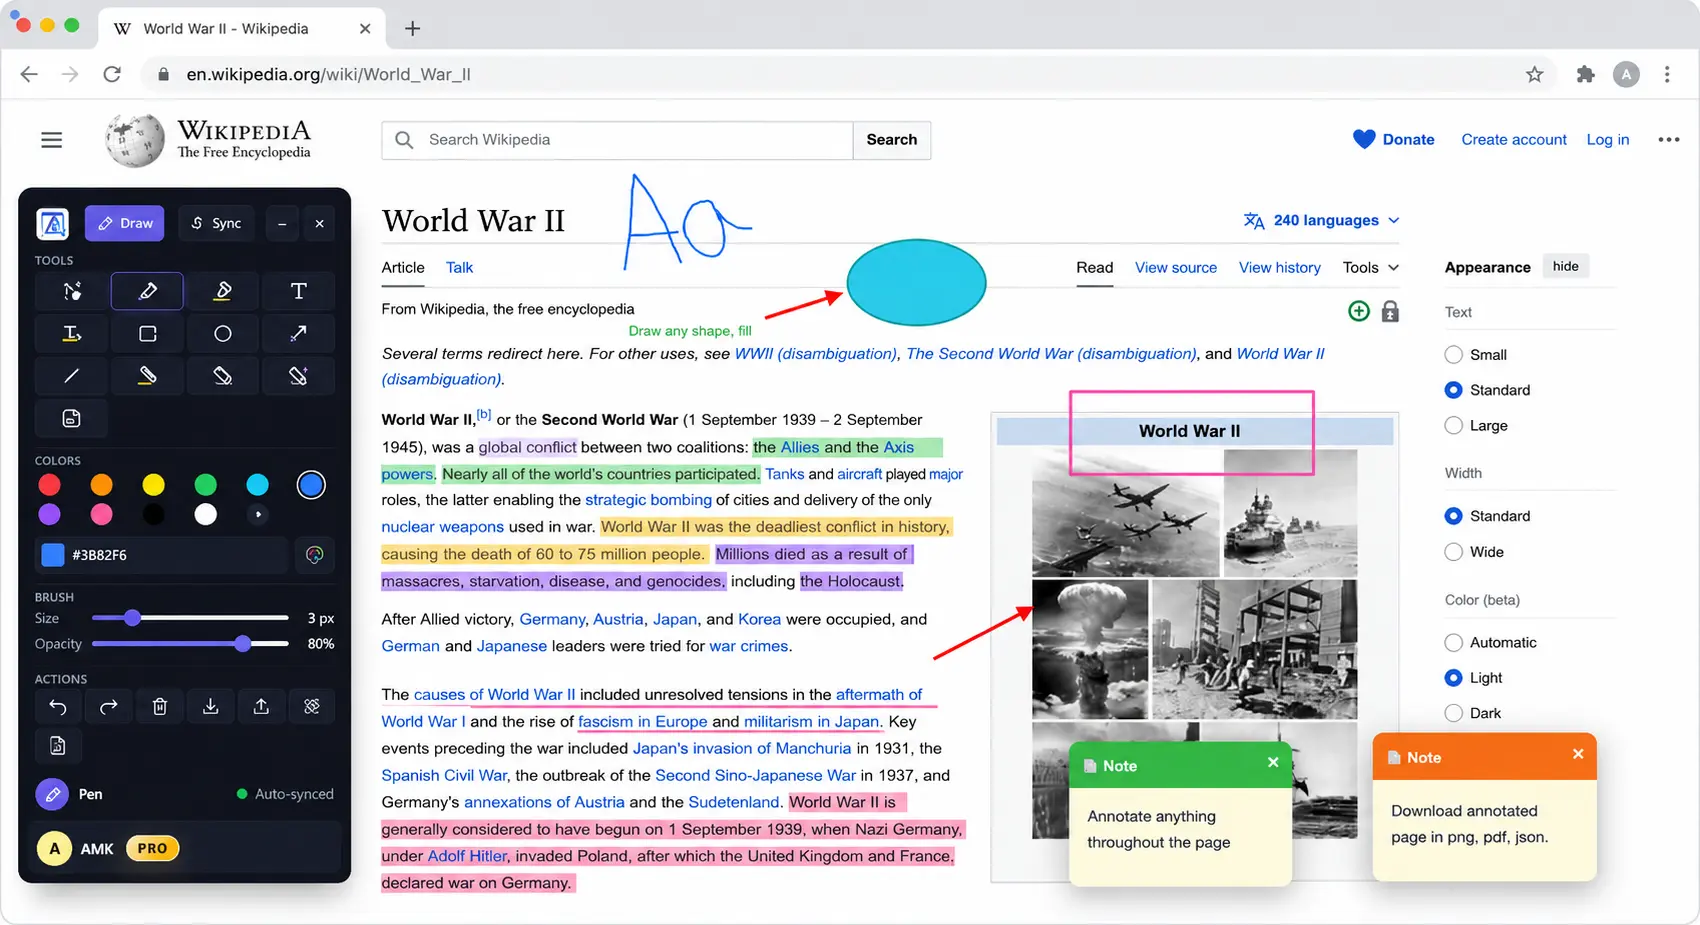
Task: Select Dark color mode
Action: point(1454,713)
